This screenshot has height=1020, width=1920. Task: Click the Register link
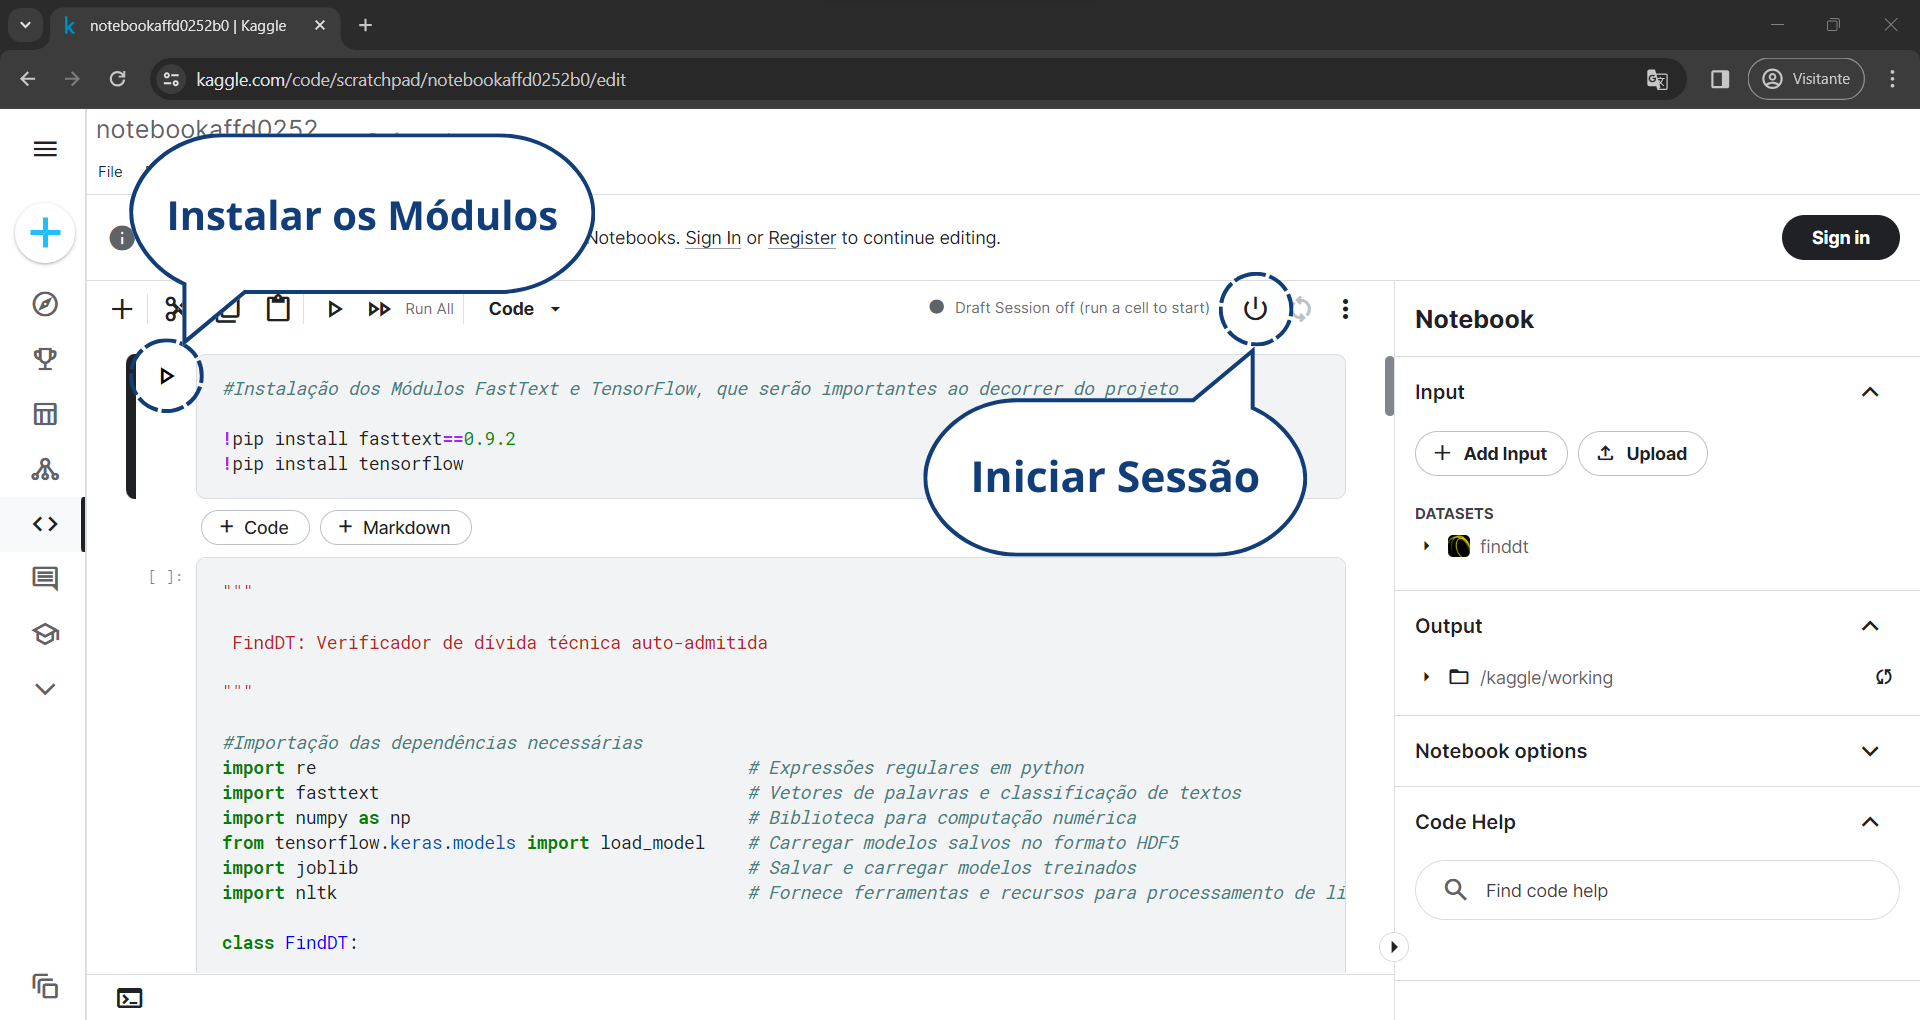801,238
